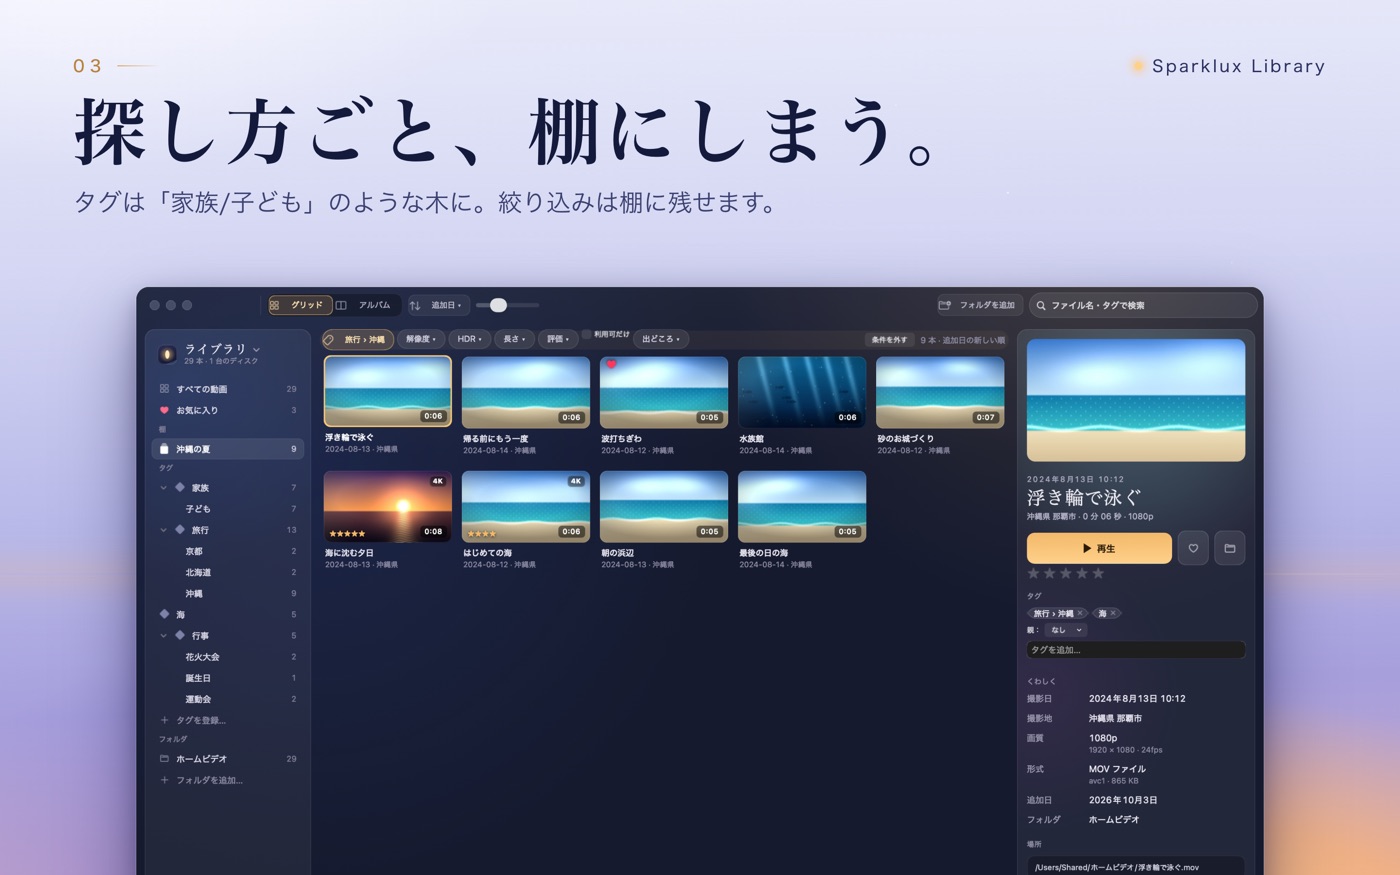Open the 長さ filter dropdown

514,340
